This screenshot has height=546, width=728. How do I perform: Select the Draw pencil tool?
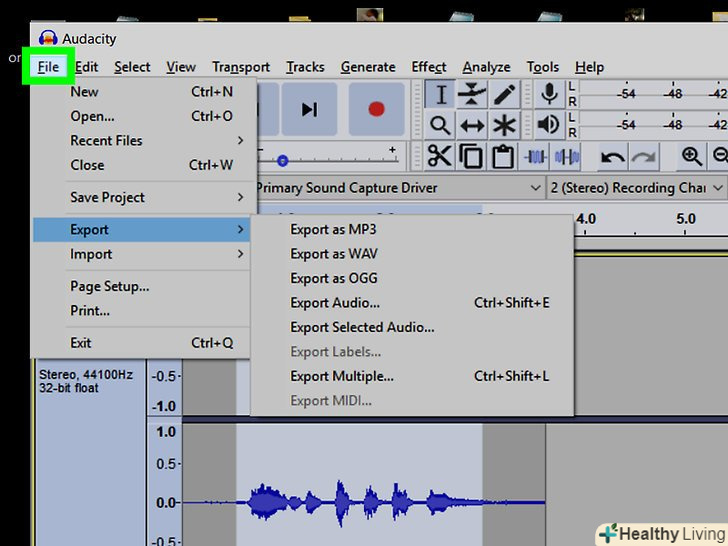click(503, 94)
